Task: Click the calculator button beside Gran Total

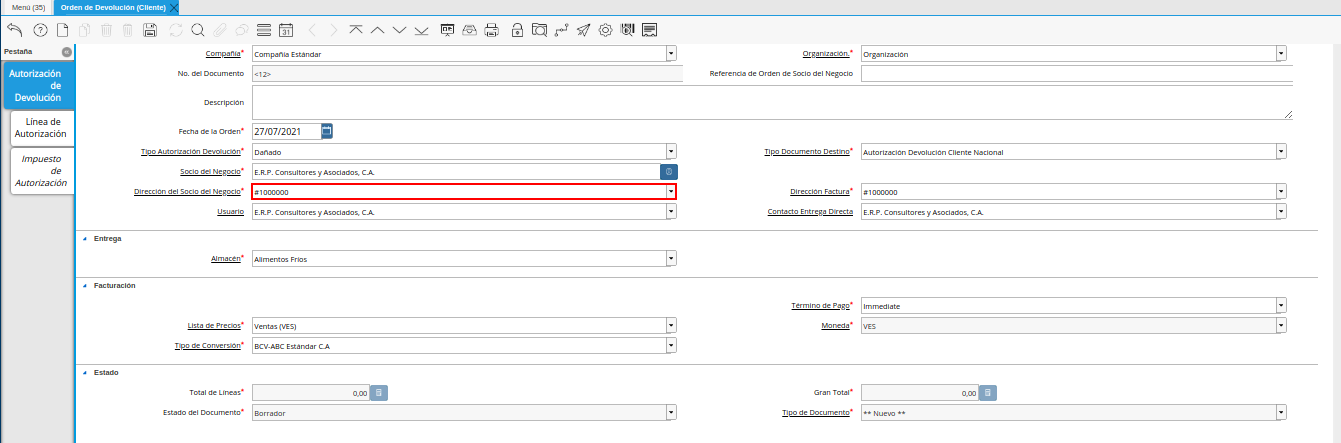Action: click(x=987, y=393)
